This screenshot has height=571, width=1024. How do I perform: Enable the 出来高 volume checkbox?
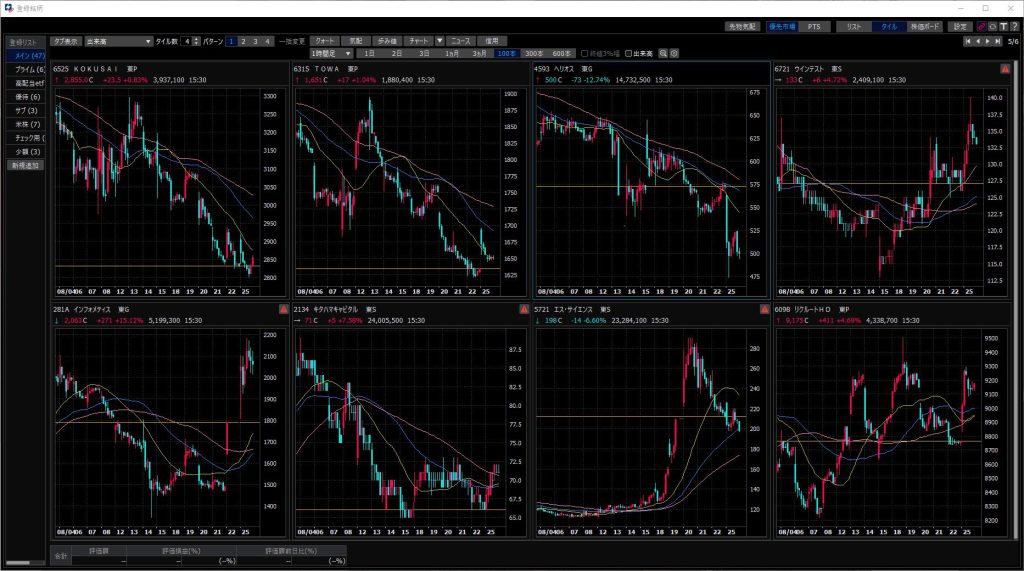tap(629, 53)
